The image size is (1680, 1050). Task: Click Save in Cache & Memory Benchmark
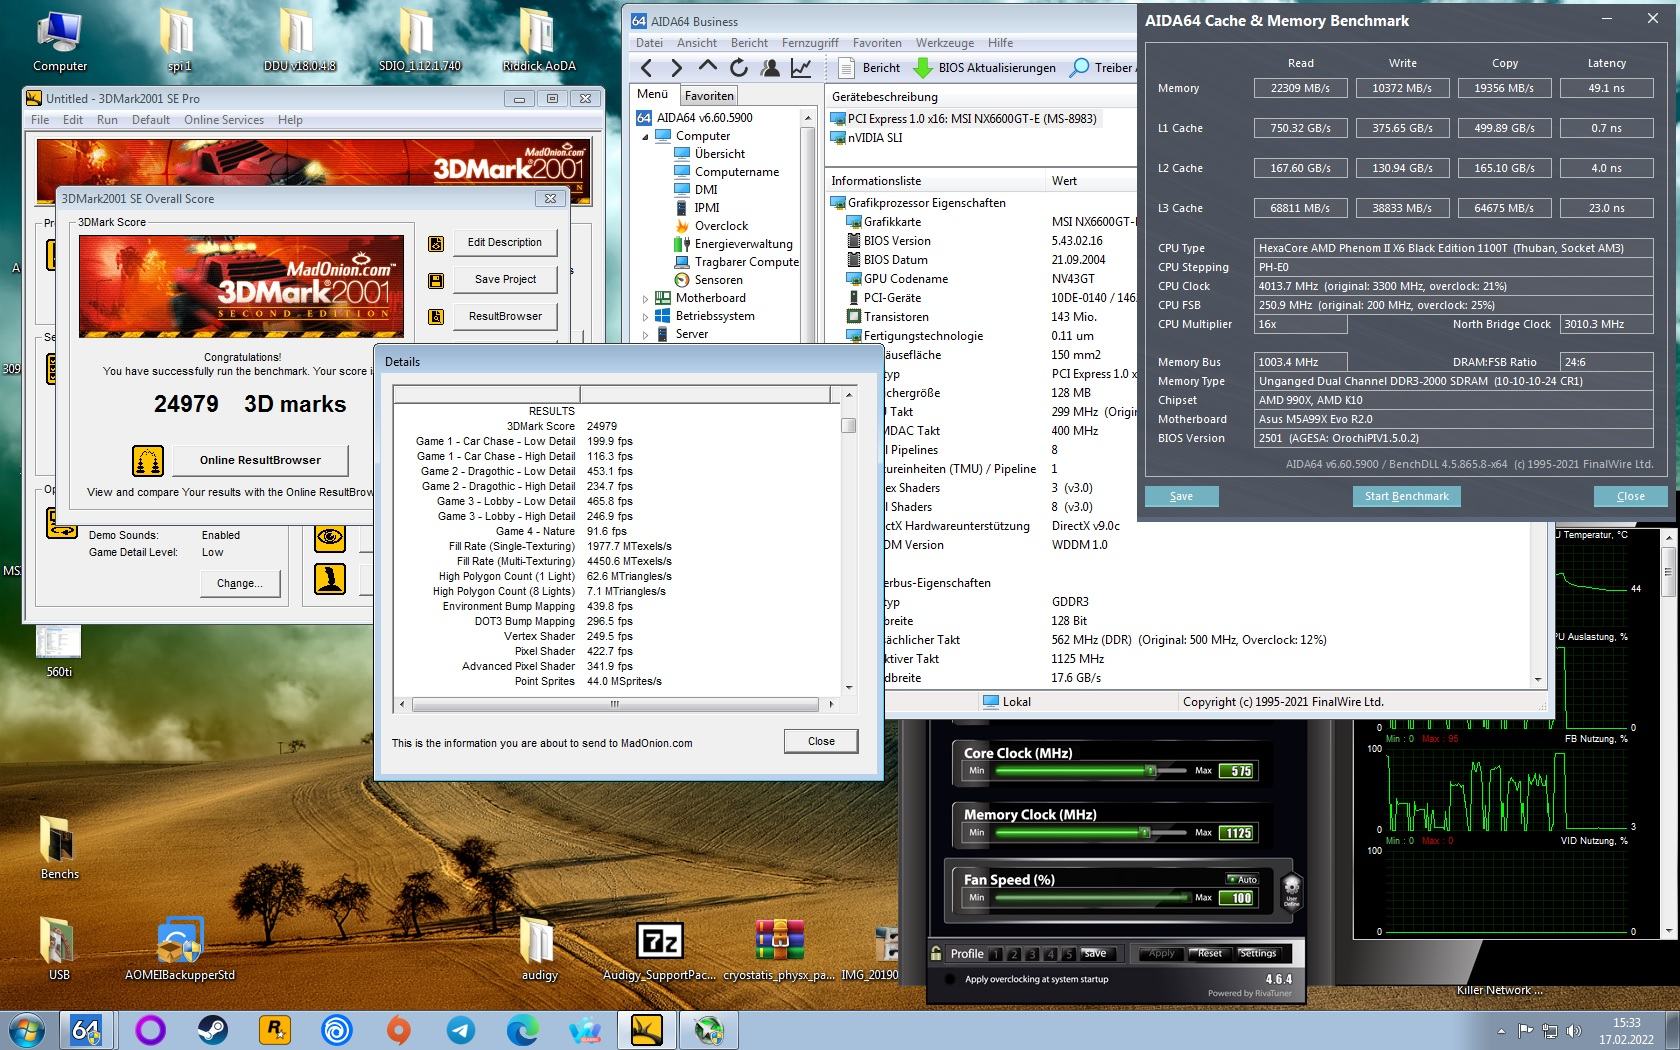tap(1181, 496)
